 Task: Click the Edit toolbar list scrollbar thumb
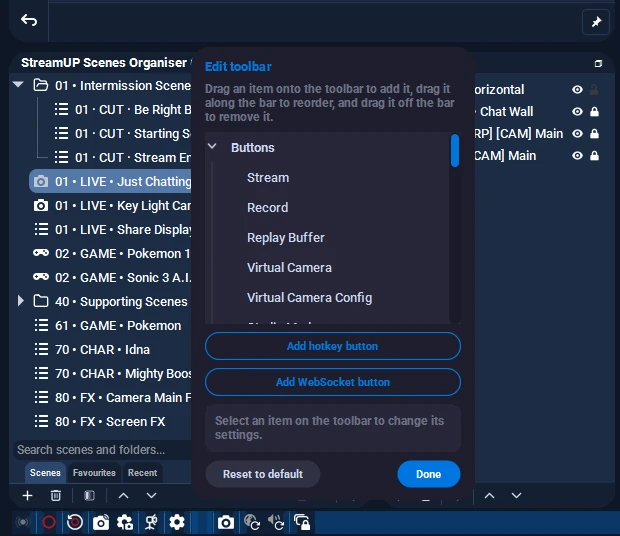pos(455,150)
